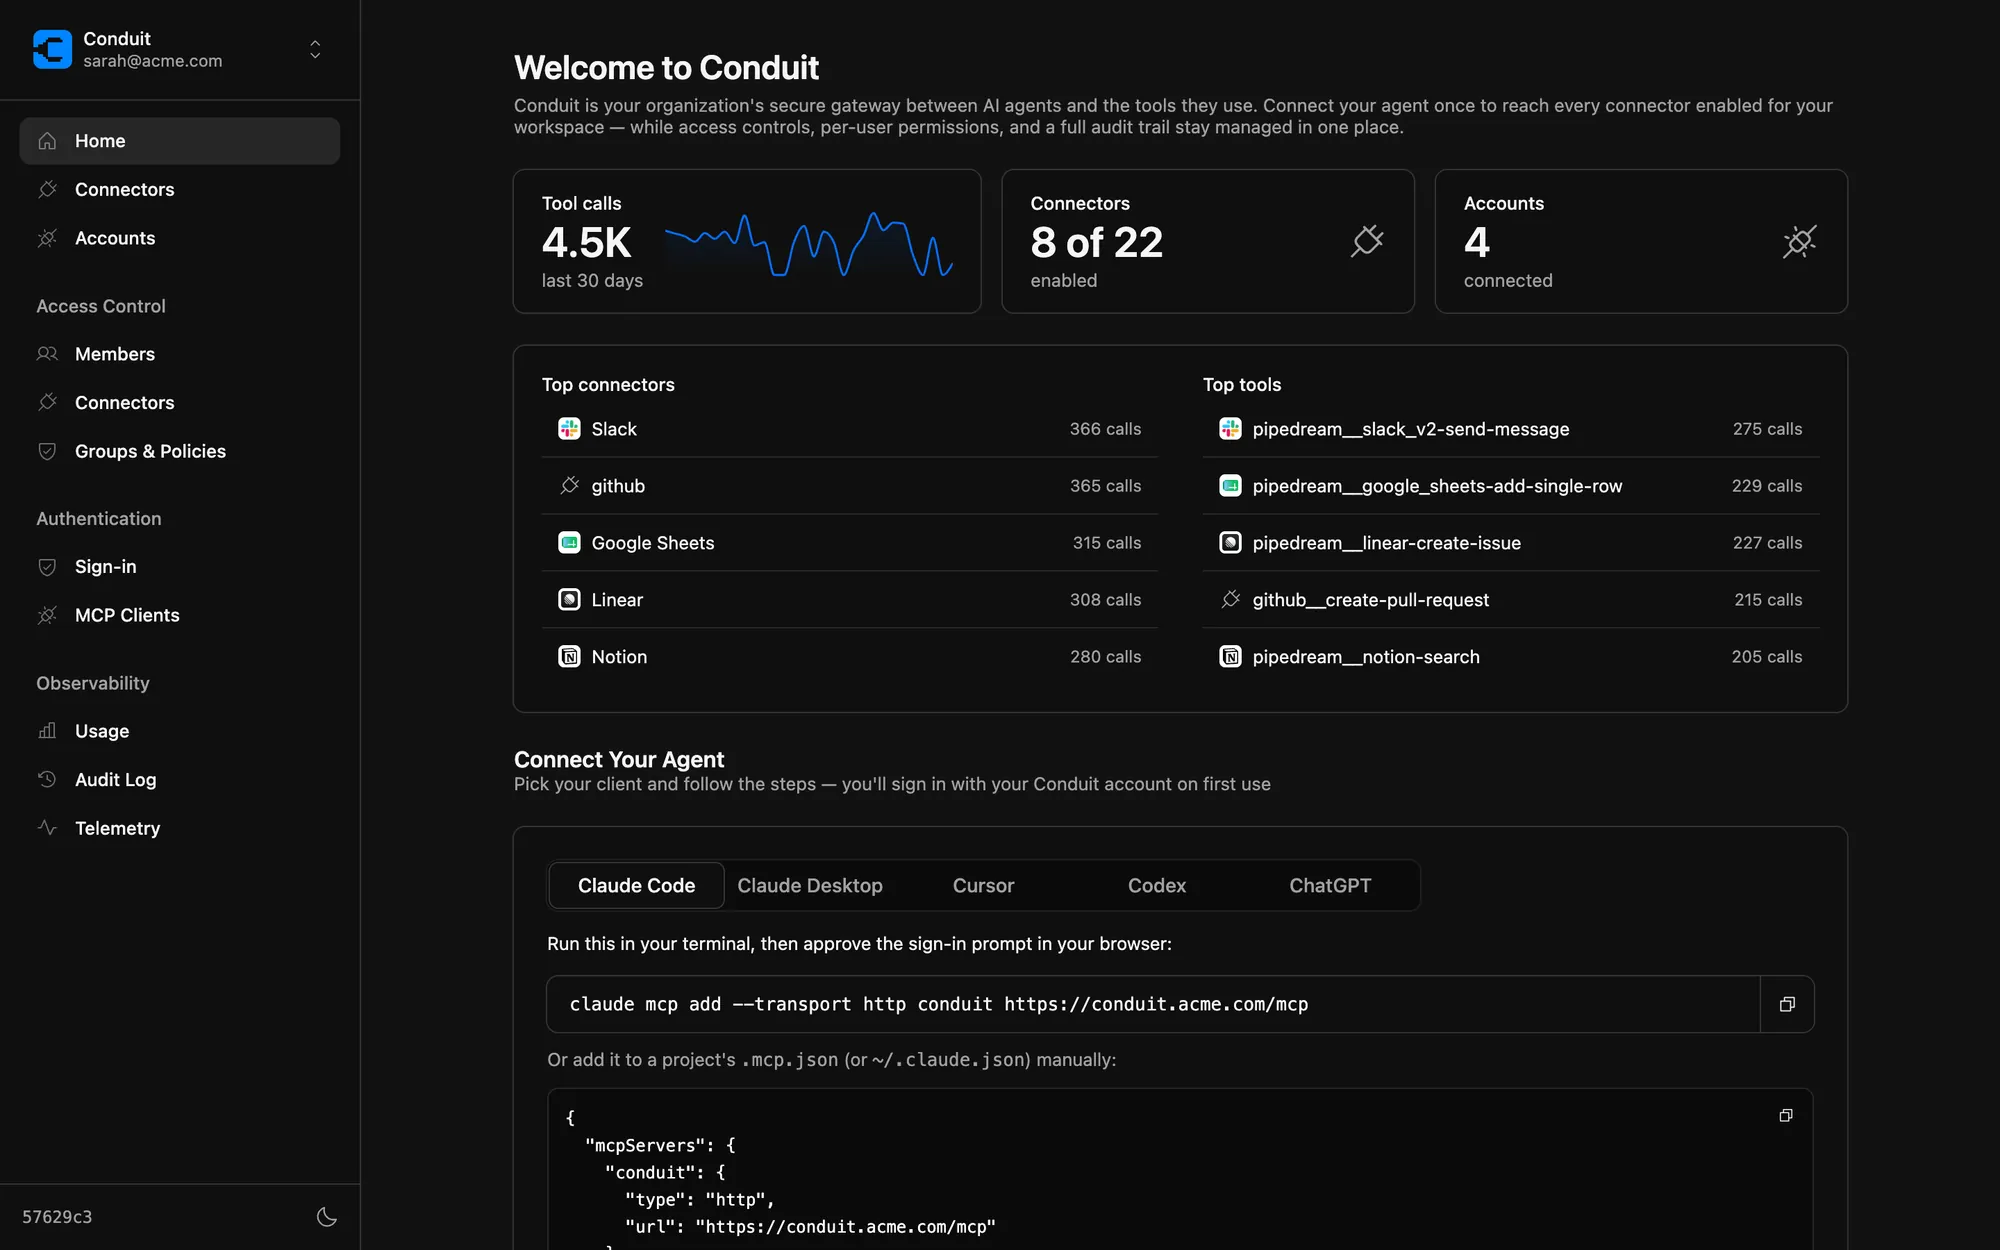Select github__create-pull-request tool
Image resolution: width=2000 pixels, height=1250 pixels.
tap(1511, 600)
